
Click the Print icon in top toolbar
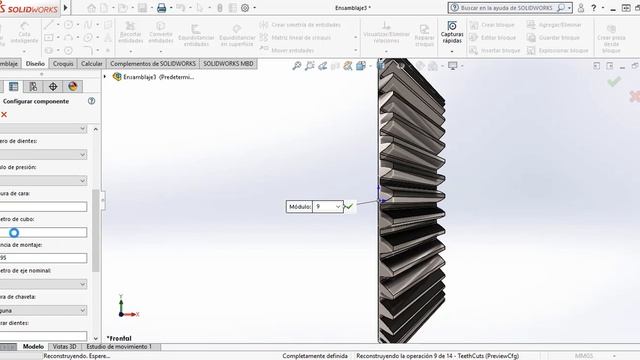click(x=162, y=8)
